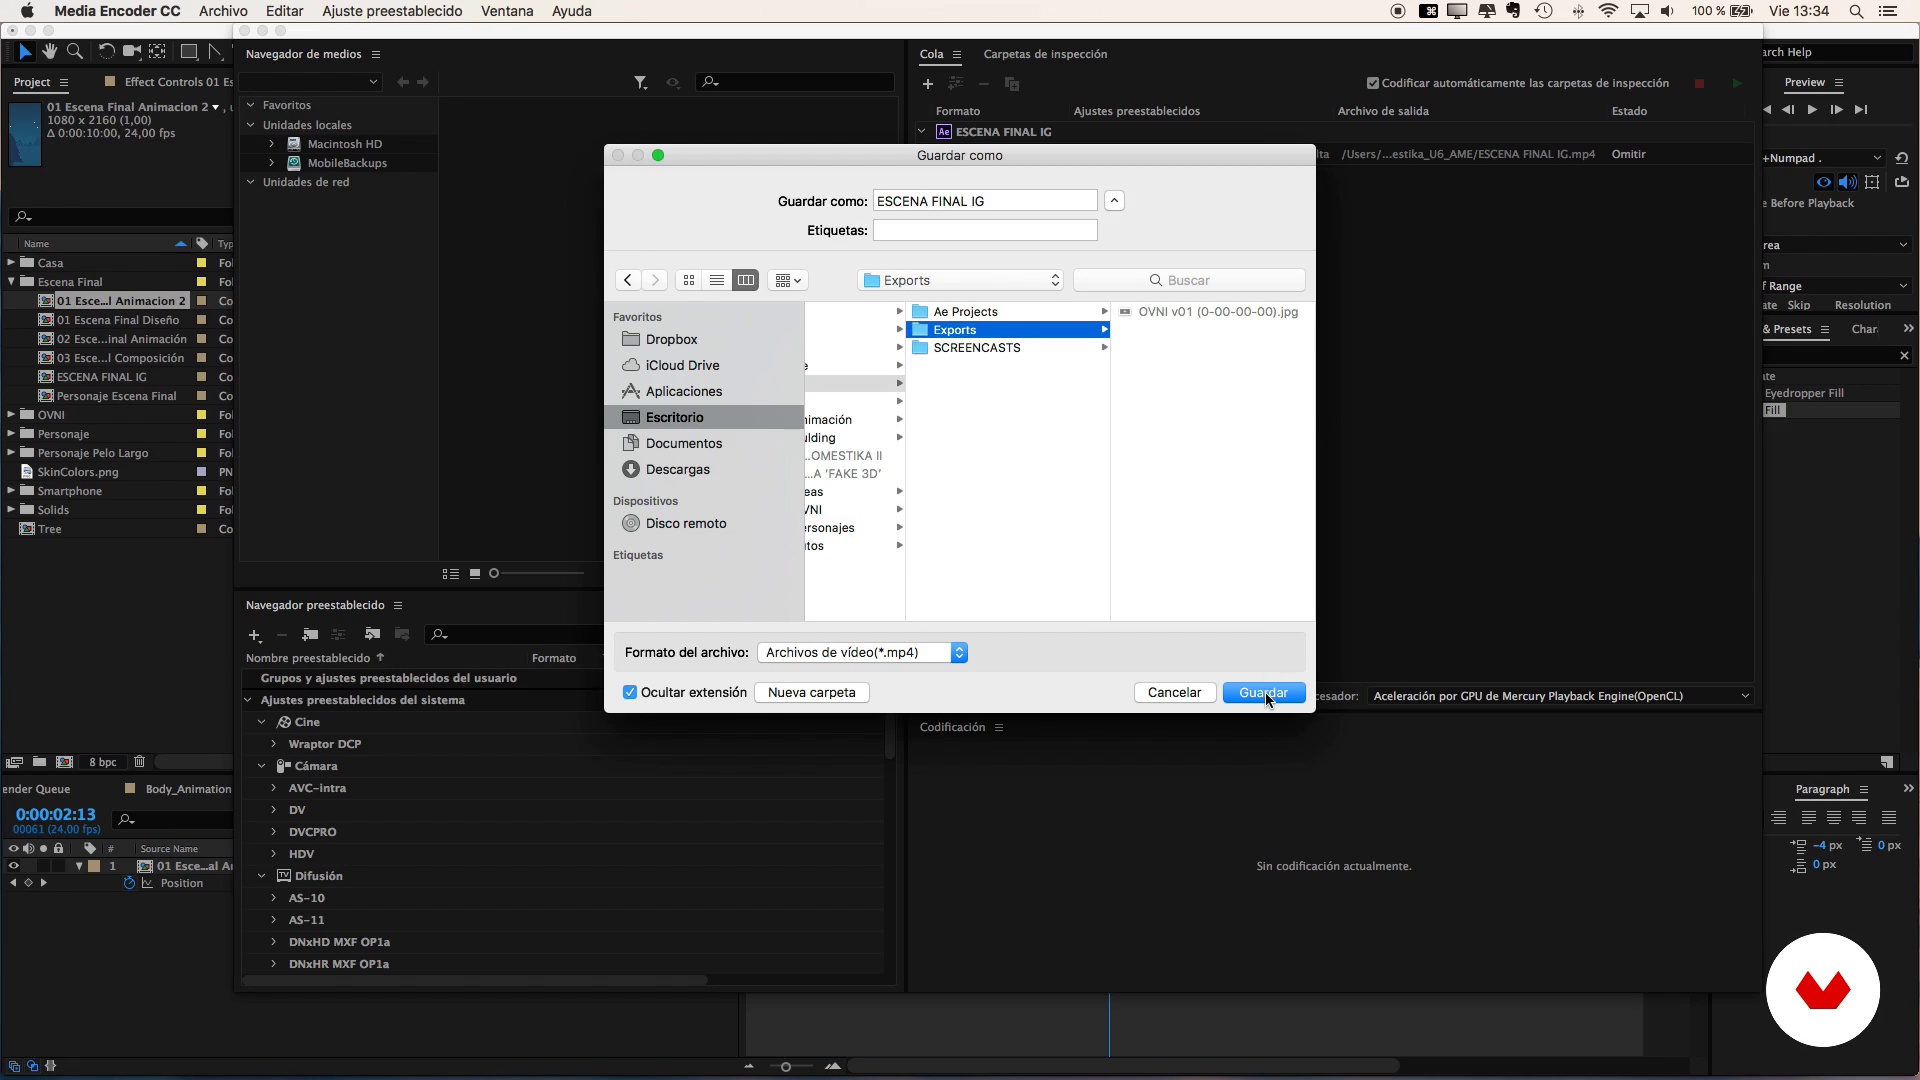Select the Zoom magnifier tool

point(74,52)
